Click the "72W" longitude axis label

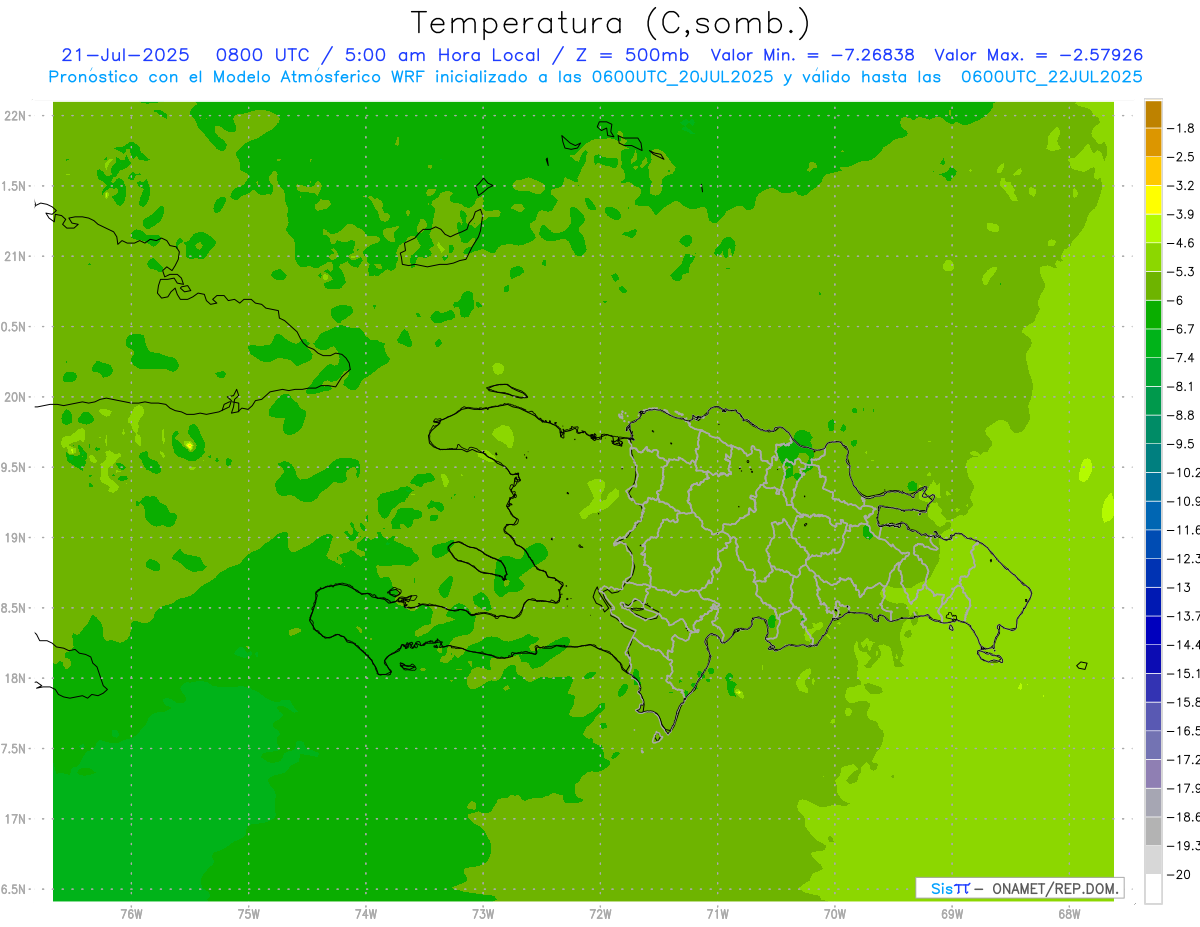point(600,914)
